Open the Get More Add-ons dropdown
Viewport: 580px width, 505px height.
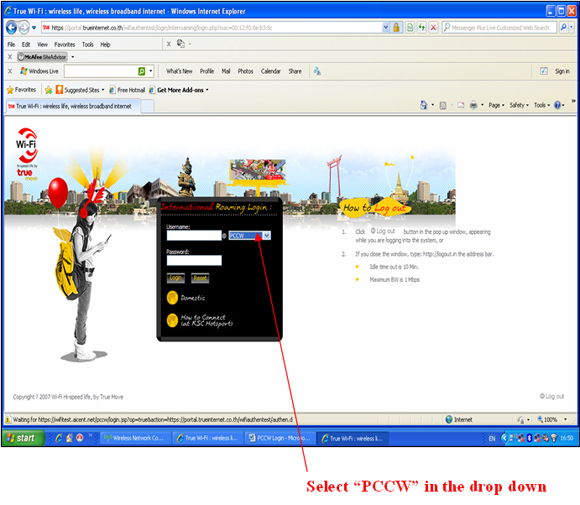[179, 90]
